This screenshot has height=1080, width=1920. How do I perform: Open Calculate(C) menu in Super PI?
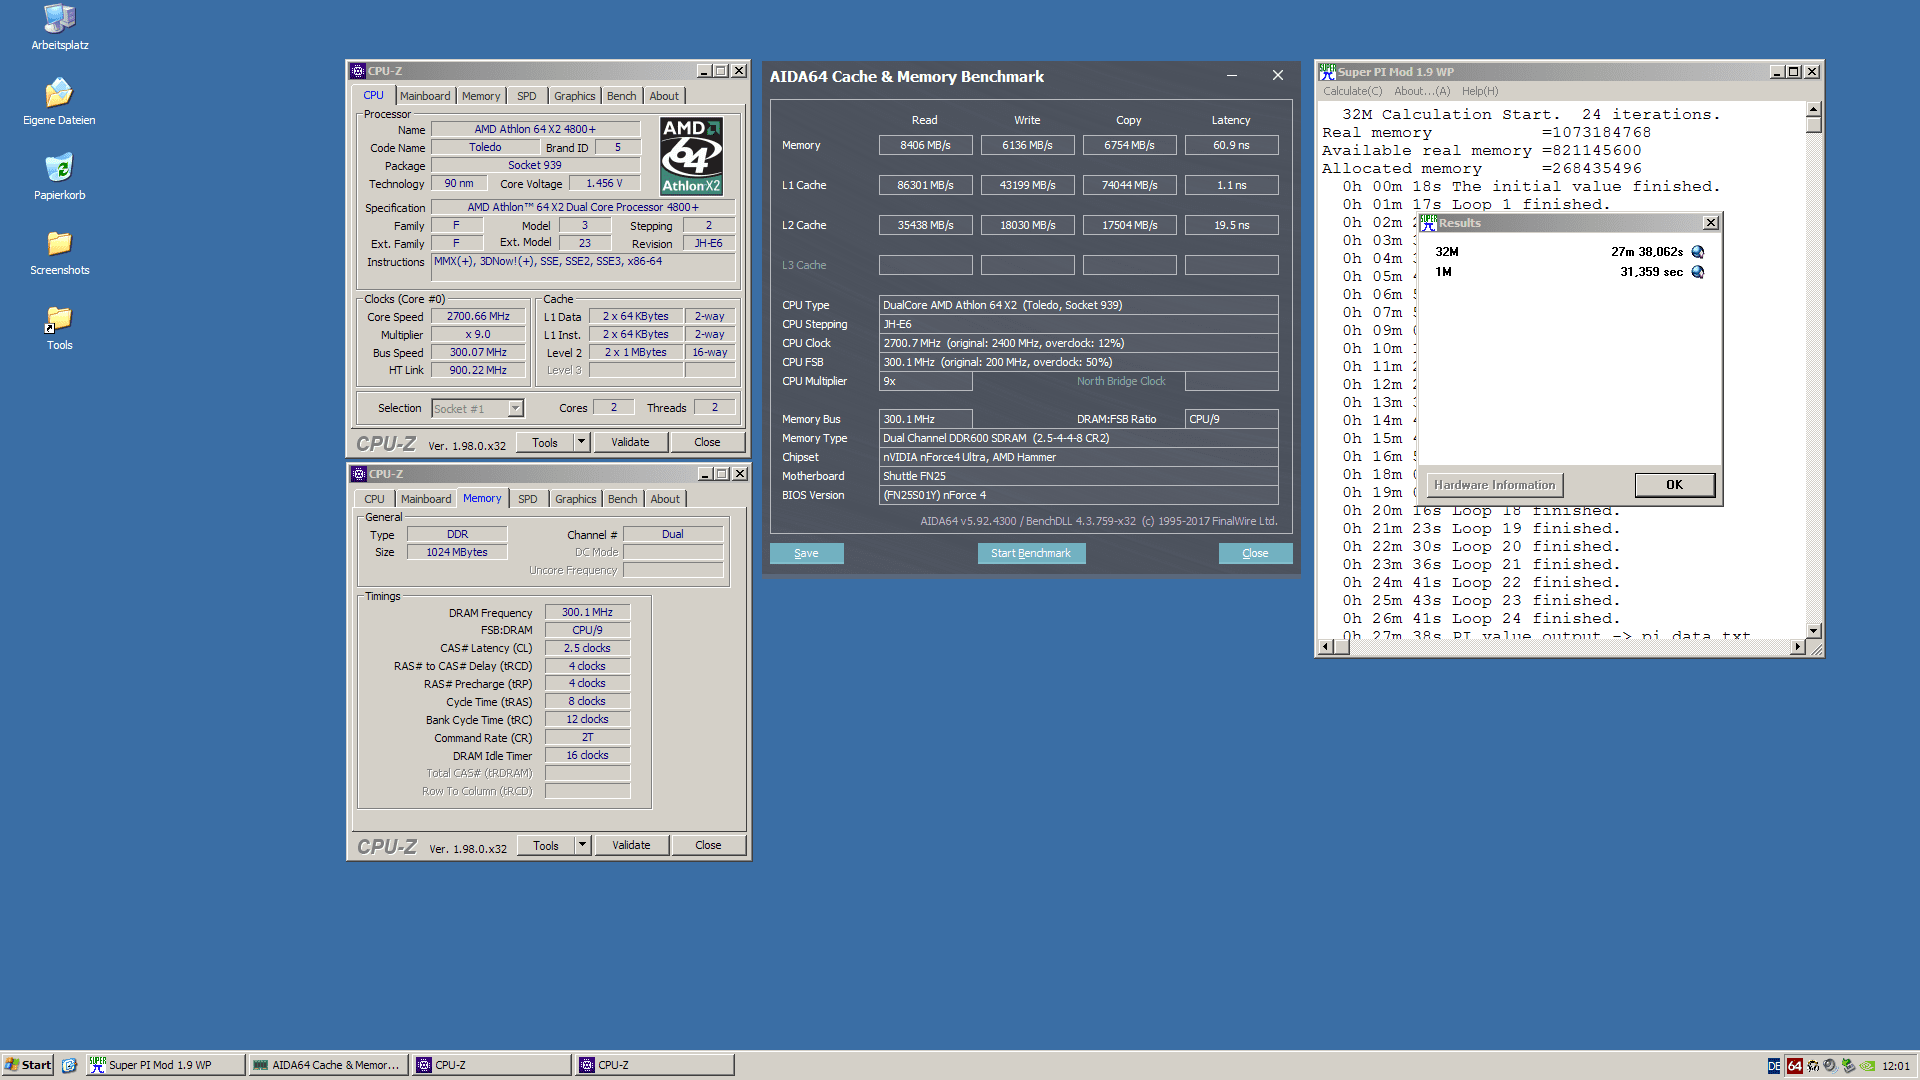[1352, 91]
